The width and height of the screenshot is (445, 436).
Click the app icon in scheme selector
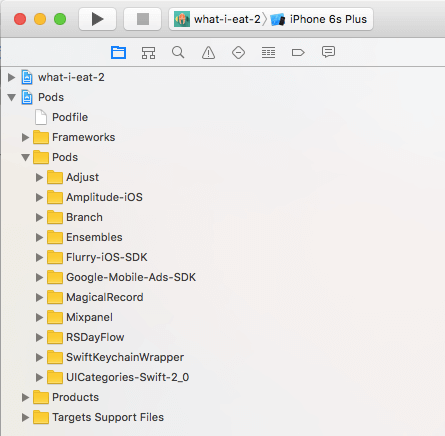[182, 19]
